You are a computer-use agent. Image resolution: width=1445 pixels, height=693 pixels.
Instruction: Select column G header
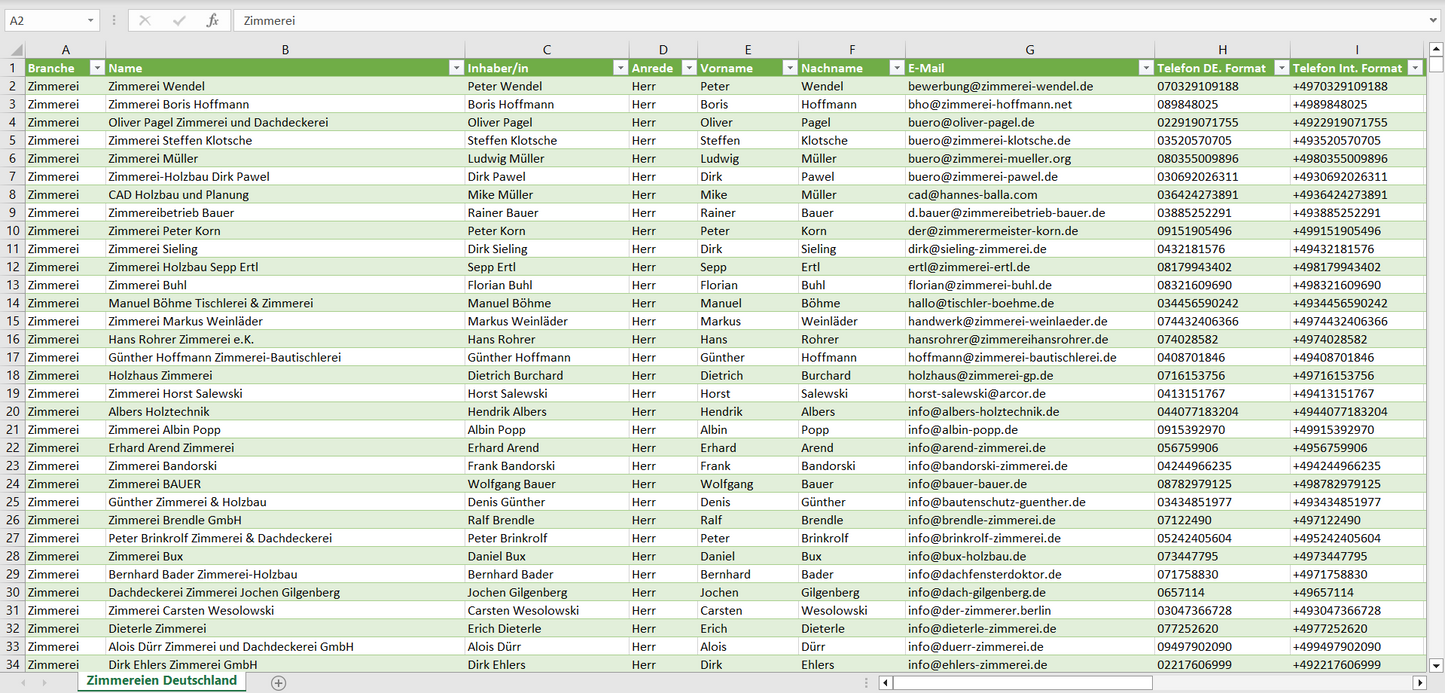[1029, 50]
